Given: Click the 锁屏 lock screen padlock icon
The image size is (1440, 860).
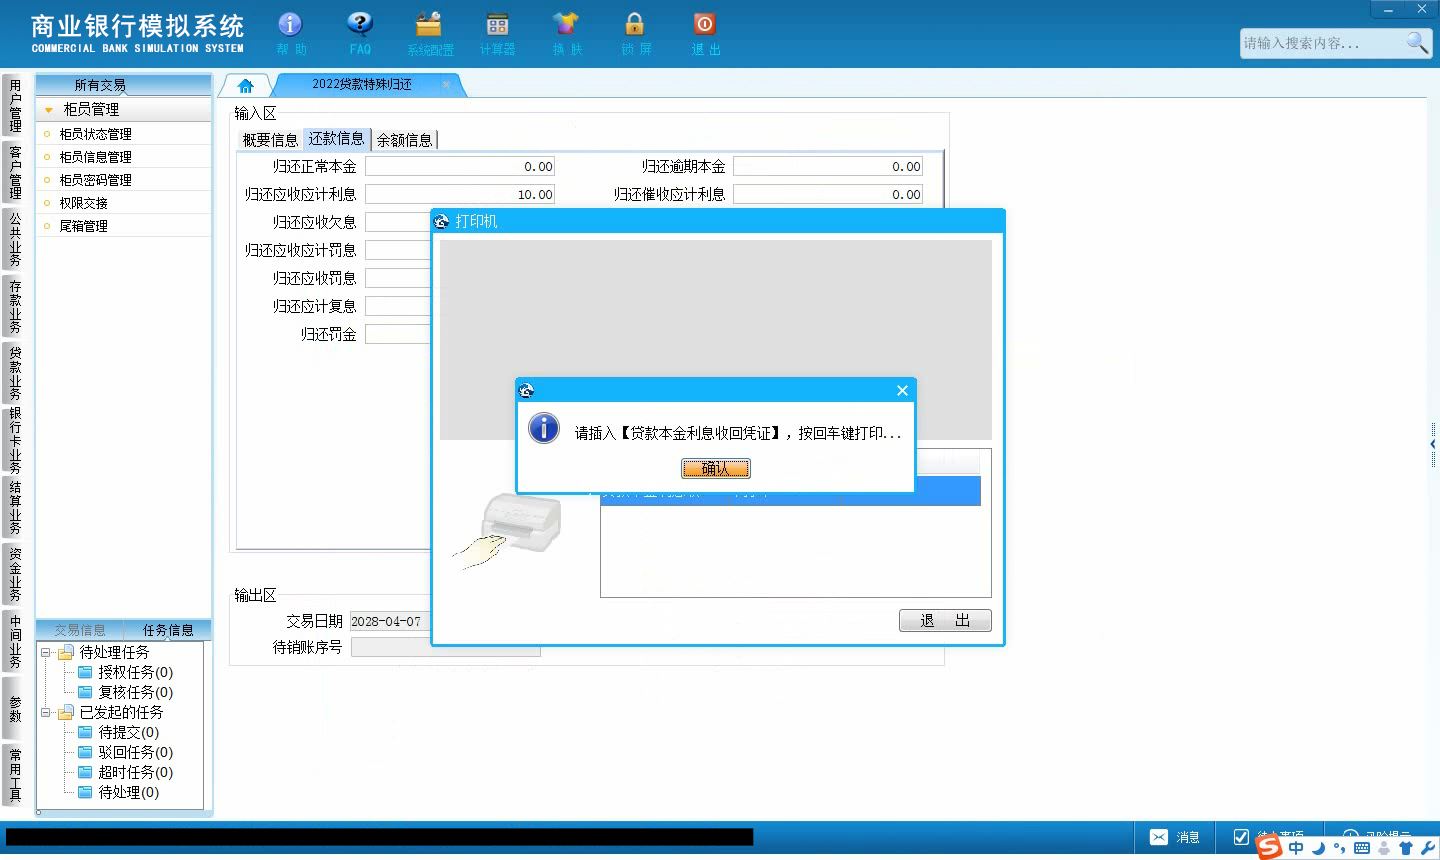Looking at the screenshot, I should tap(634, 25).
